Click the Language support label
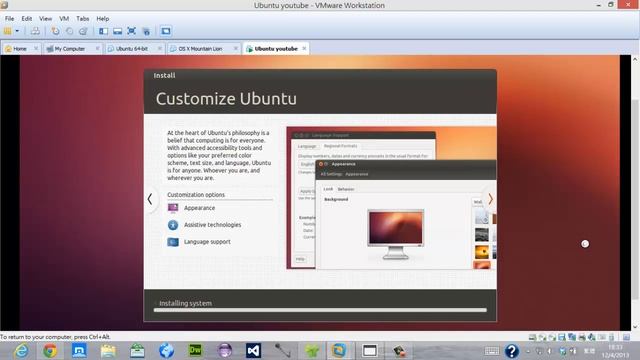The height and width of the screenshot is (360, 640). tap(207, 242)
